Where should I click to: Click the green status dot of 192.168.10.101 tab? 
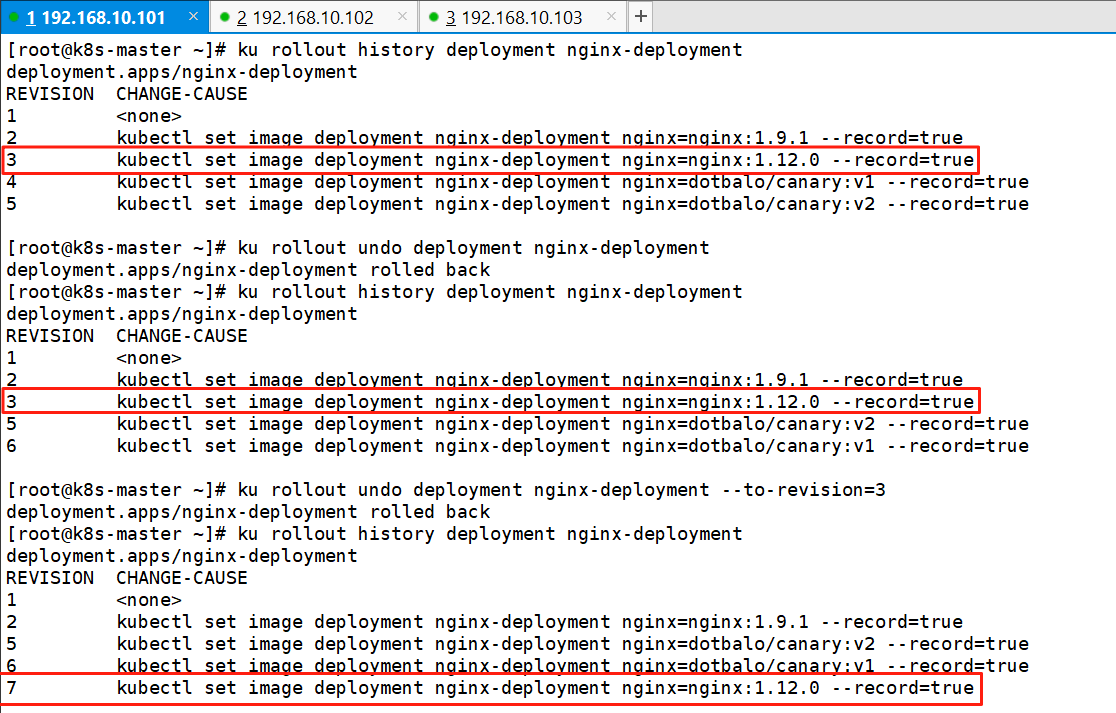[14, 17]
